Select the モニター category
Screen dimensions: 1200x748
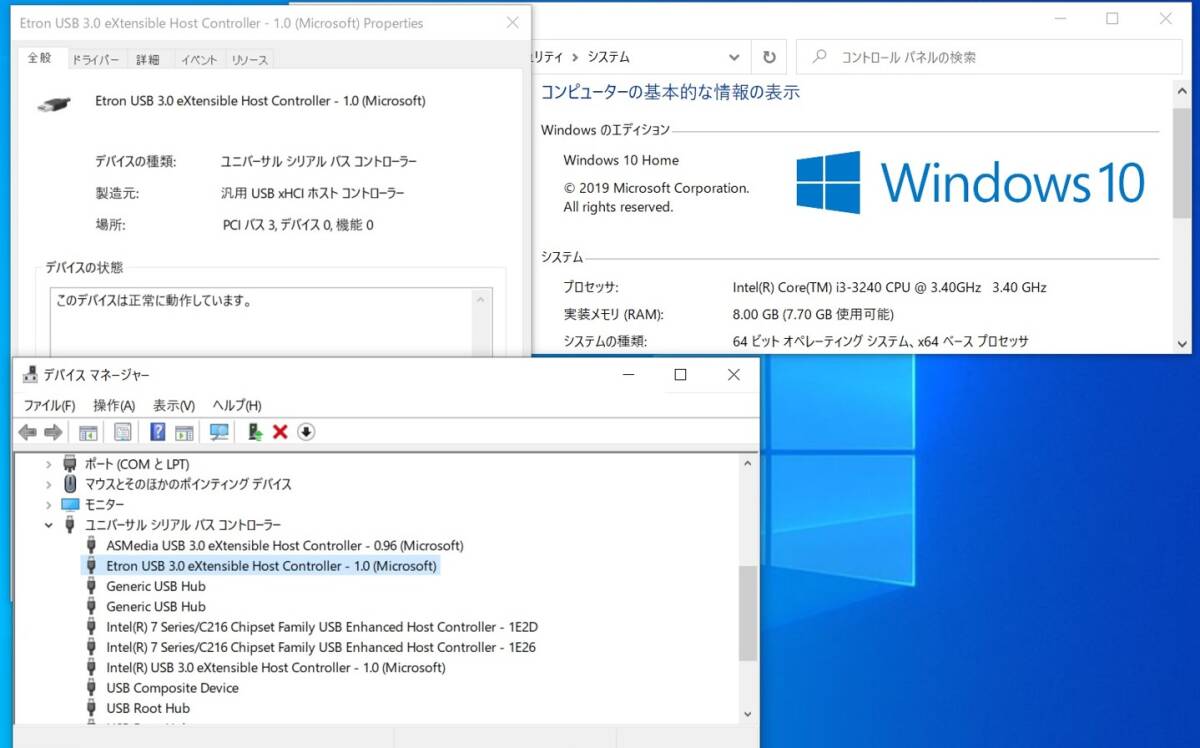coord(105,505)
